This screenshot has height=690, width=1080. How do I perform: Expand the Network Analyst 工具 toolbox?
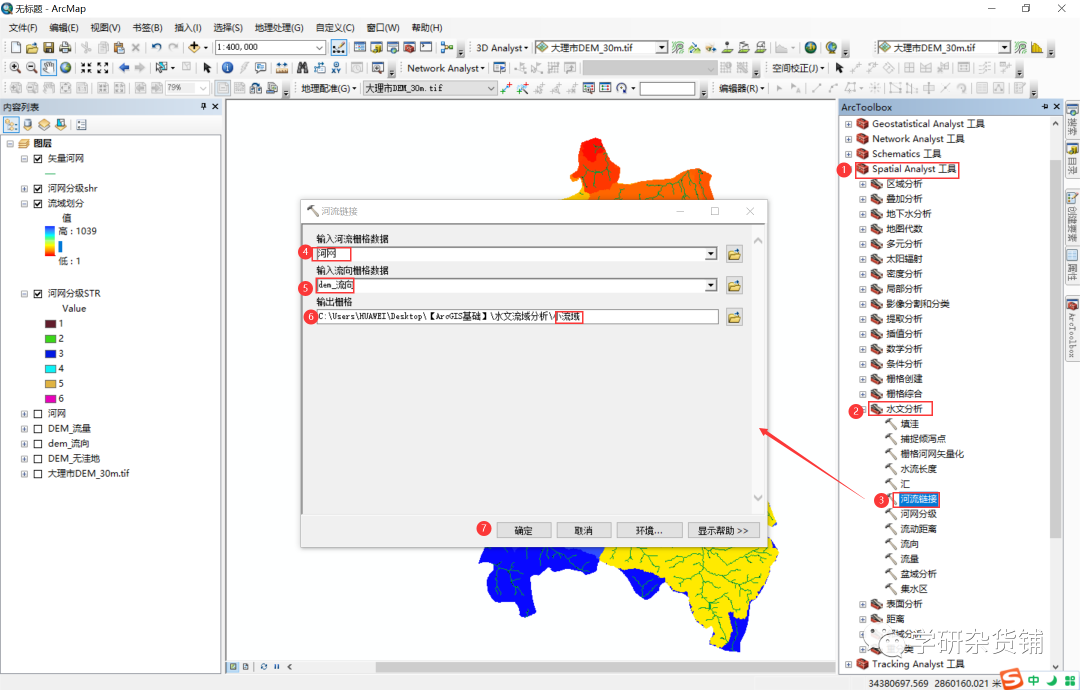(849, 139)
